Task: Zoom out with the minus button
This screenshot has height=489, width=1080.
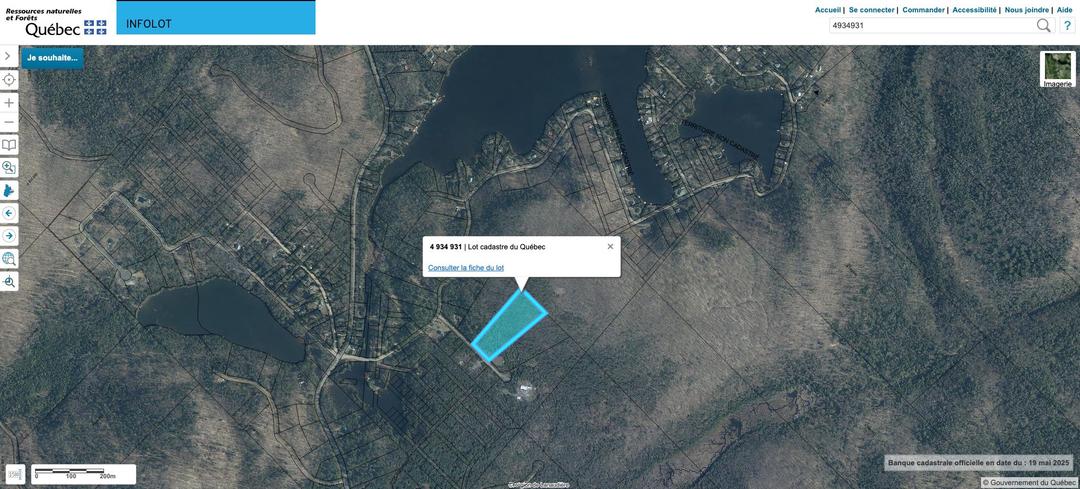Action: tap(9, 122)
